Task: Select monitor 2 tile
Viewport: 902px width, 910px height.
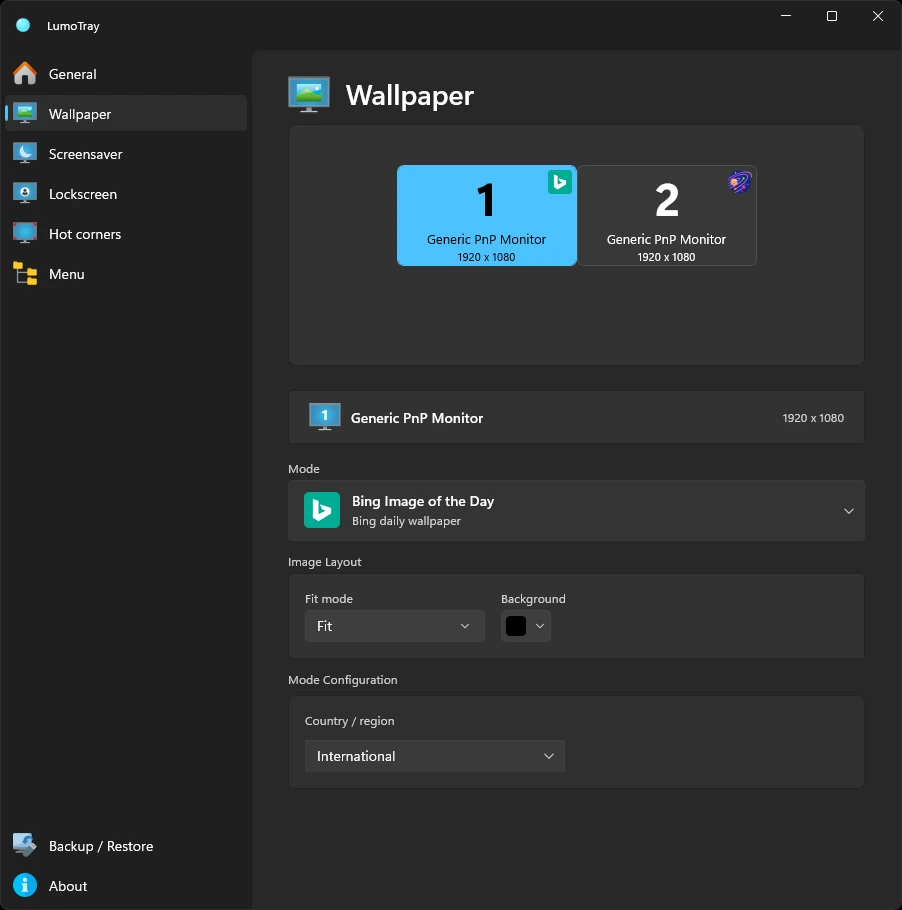Action: (667, 215)
